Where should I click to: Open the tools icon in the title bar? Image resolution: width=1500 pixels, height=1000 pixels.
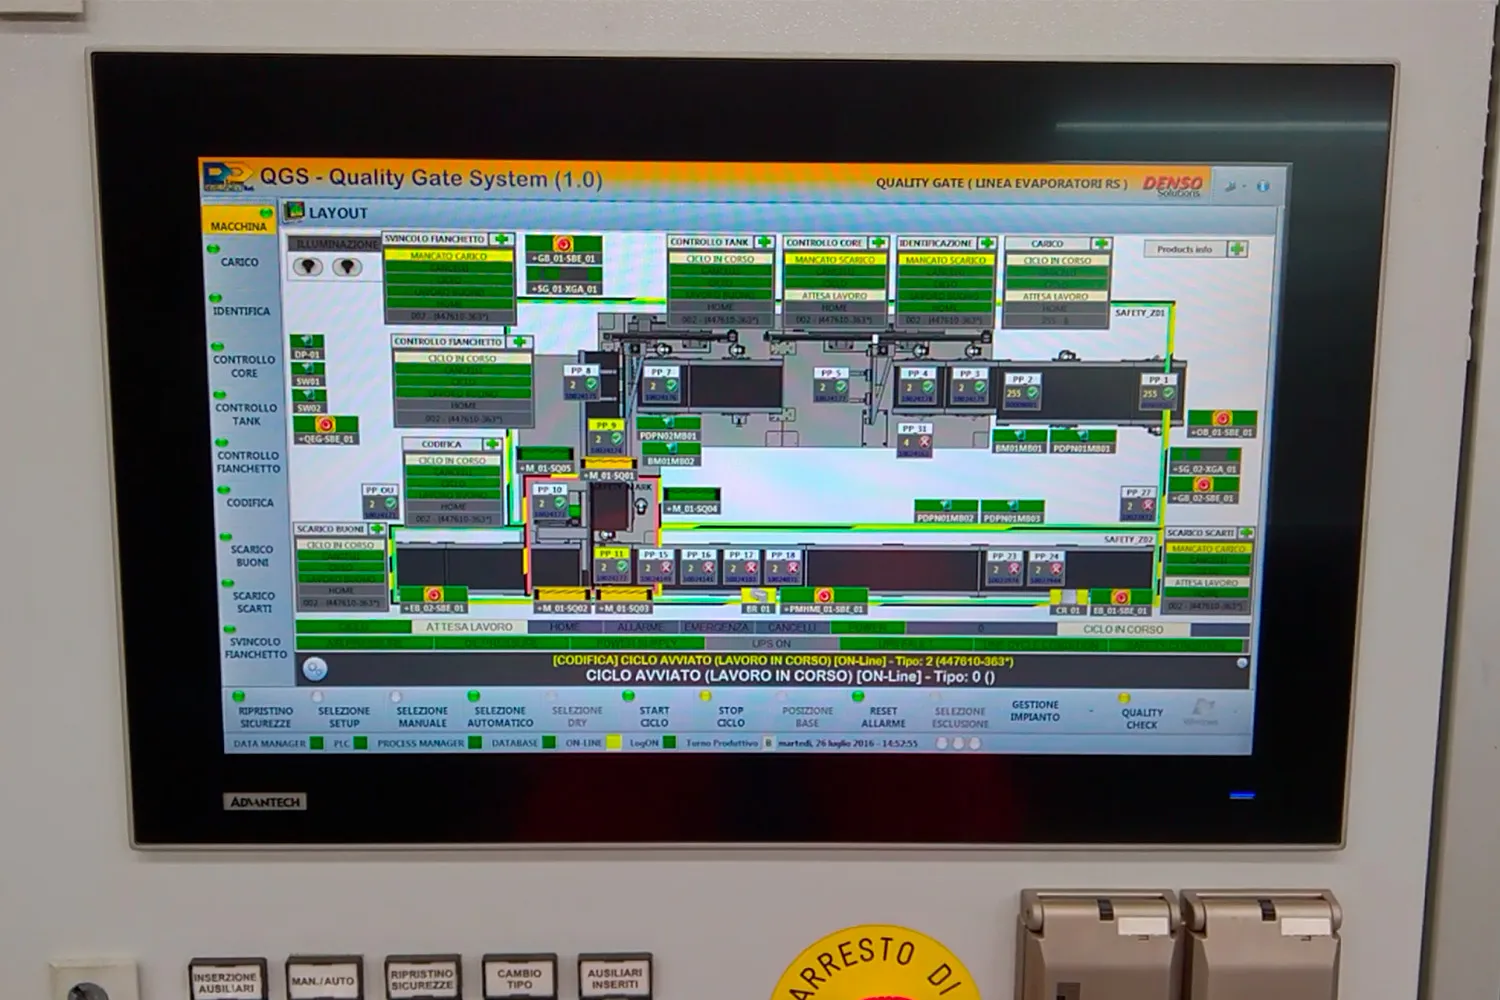[1232, 186]
